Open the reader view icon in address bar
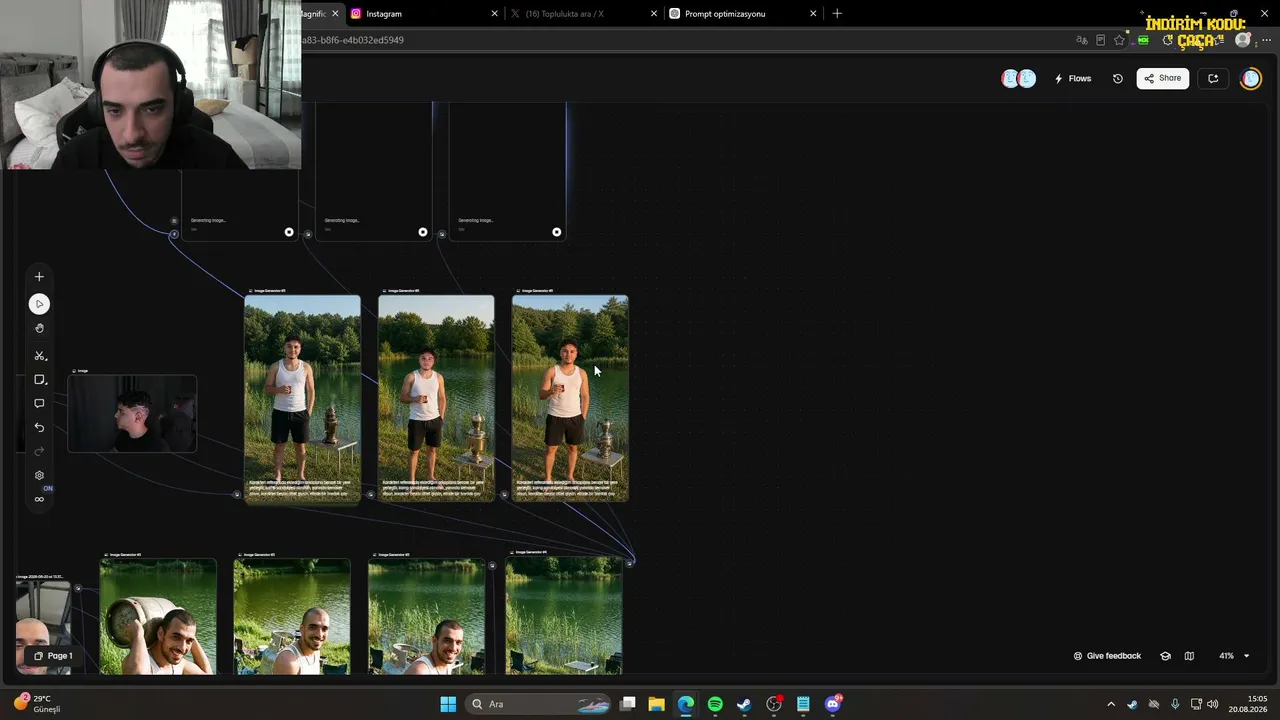This screenshot has width=1280, height=720. 1101,40
